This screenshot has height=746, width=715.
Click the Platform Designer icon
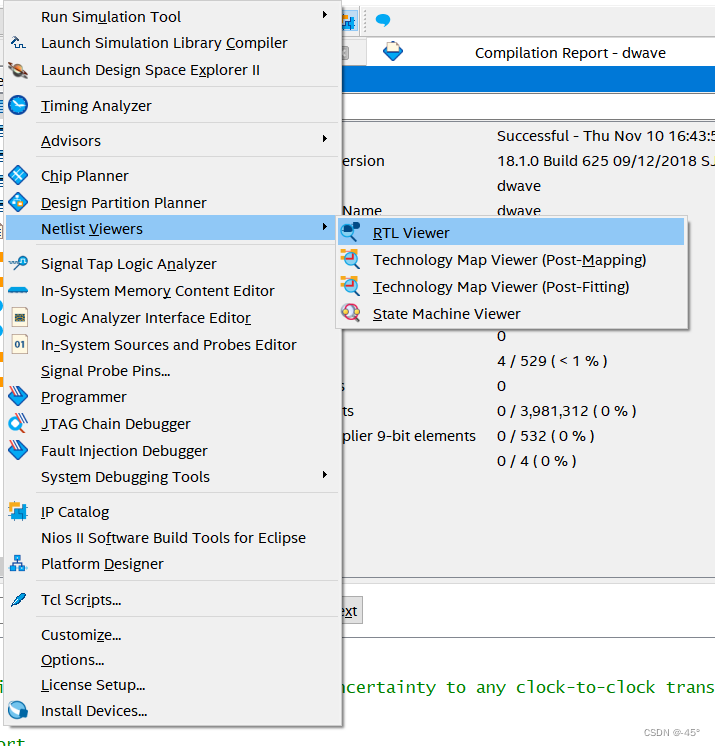pyautogui.click(x=18, y=563)
